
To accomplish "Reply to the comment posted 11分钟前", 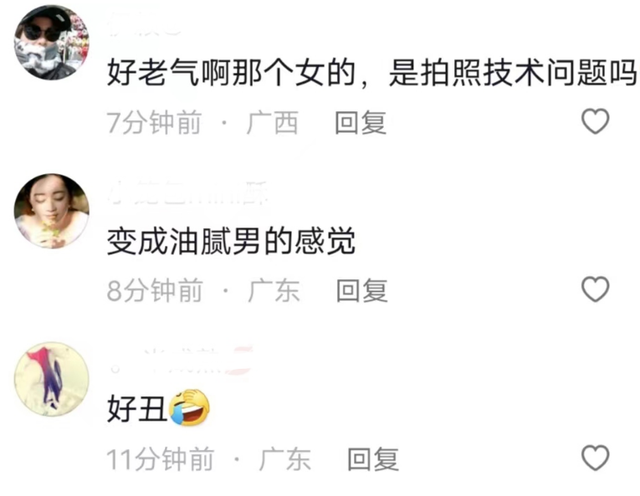I will pos(373,459).
